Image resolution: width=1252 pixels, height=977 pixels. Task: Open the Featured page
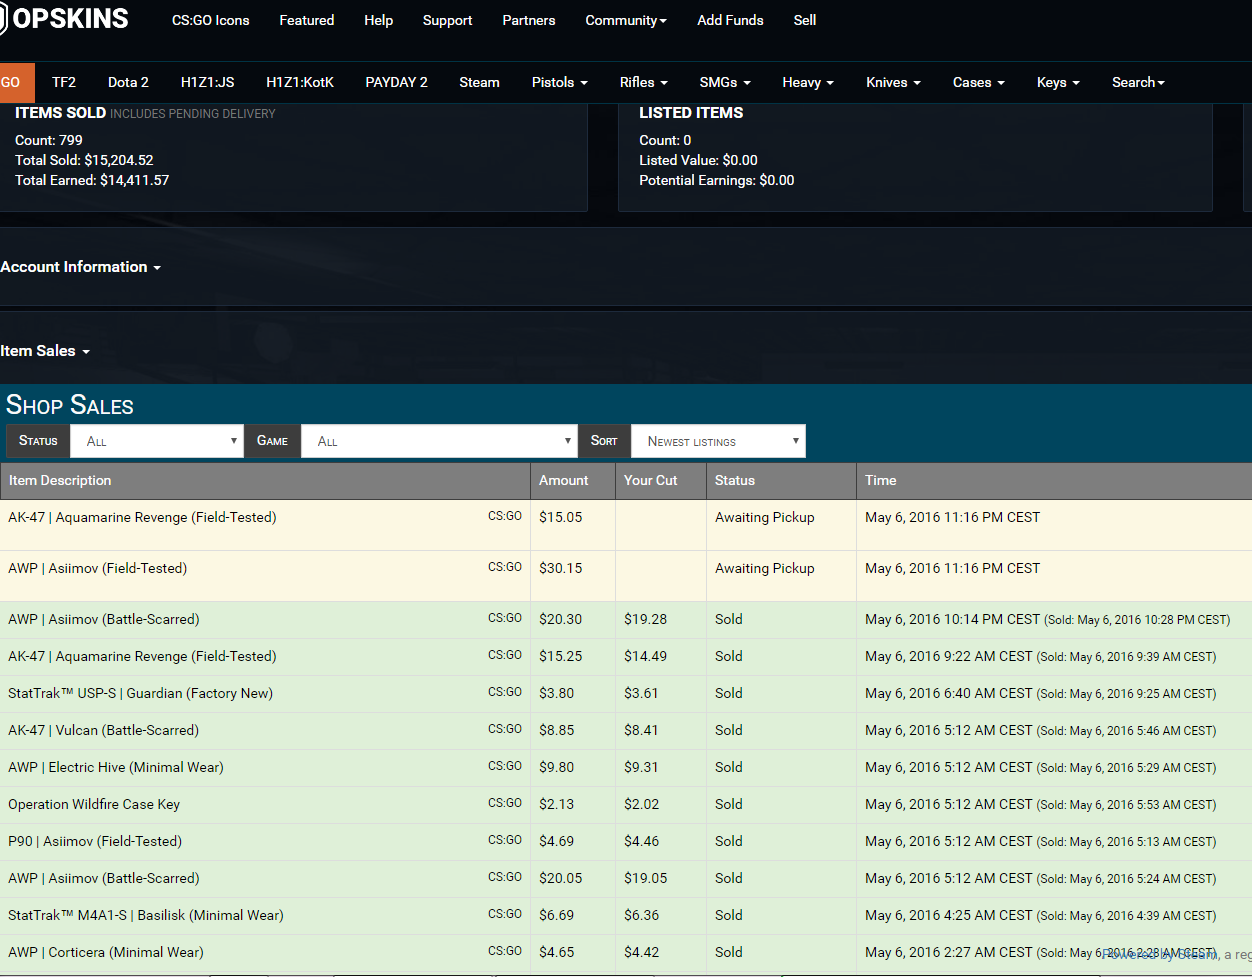307,20
